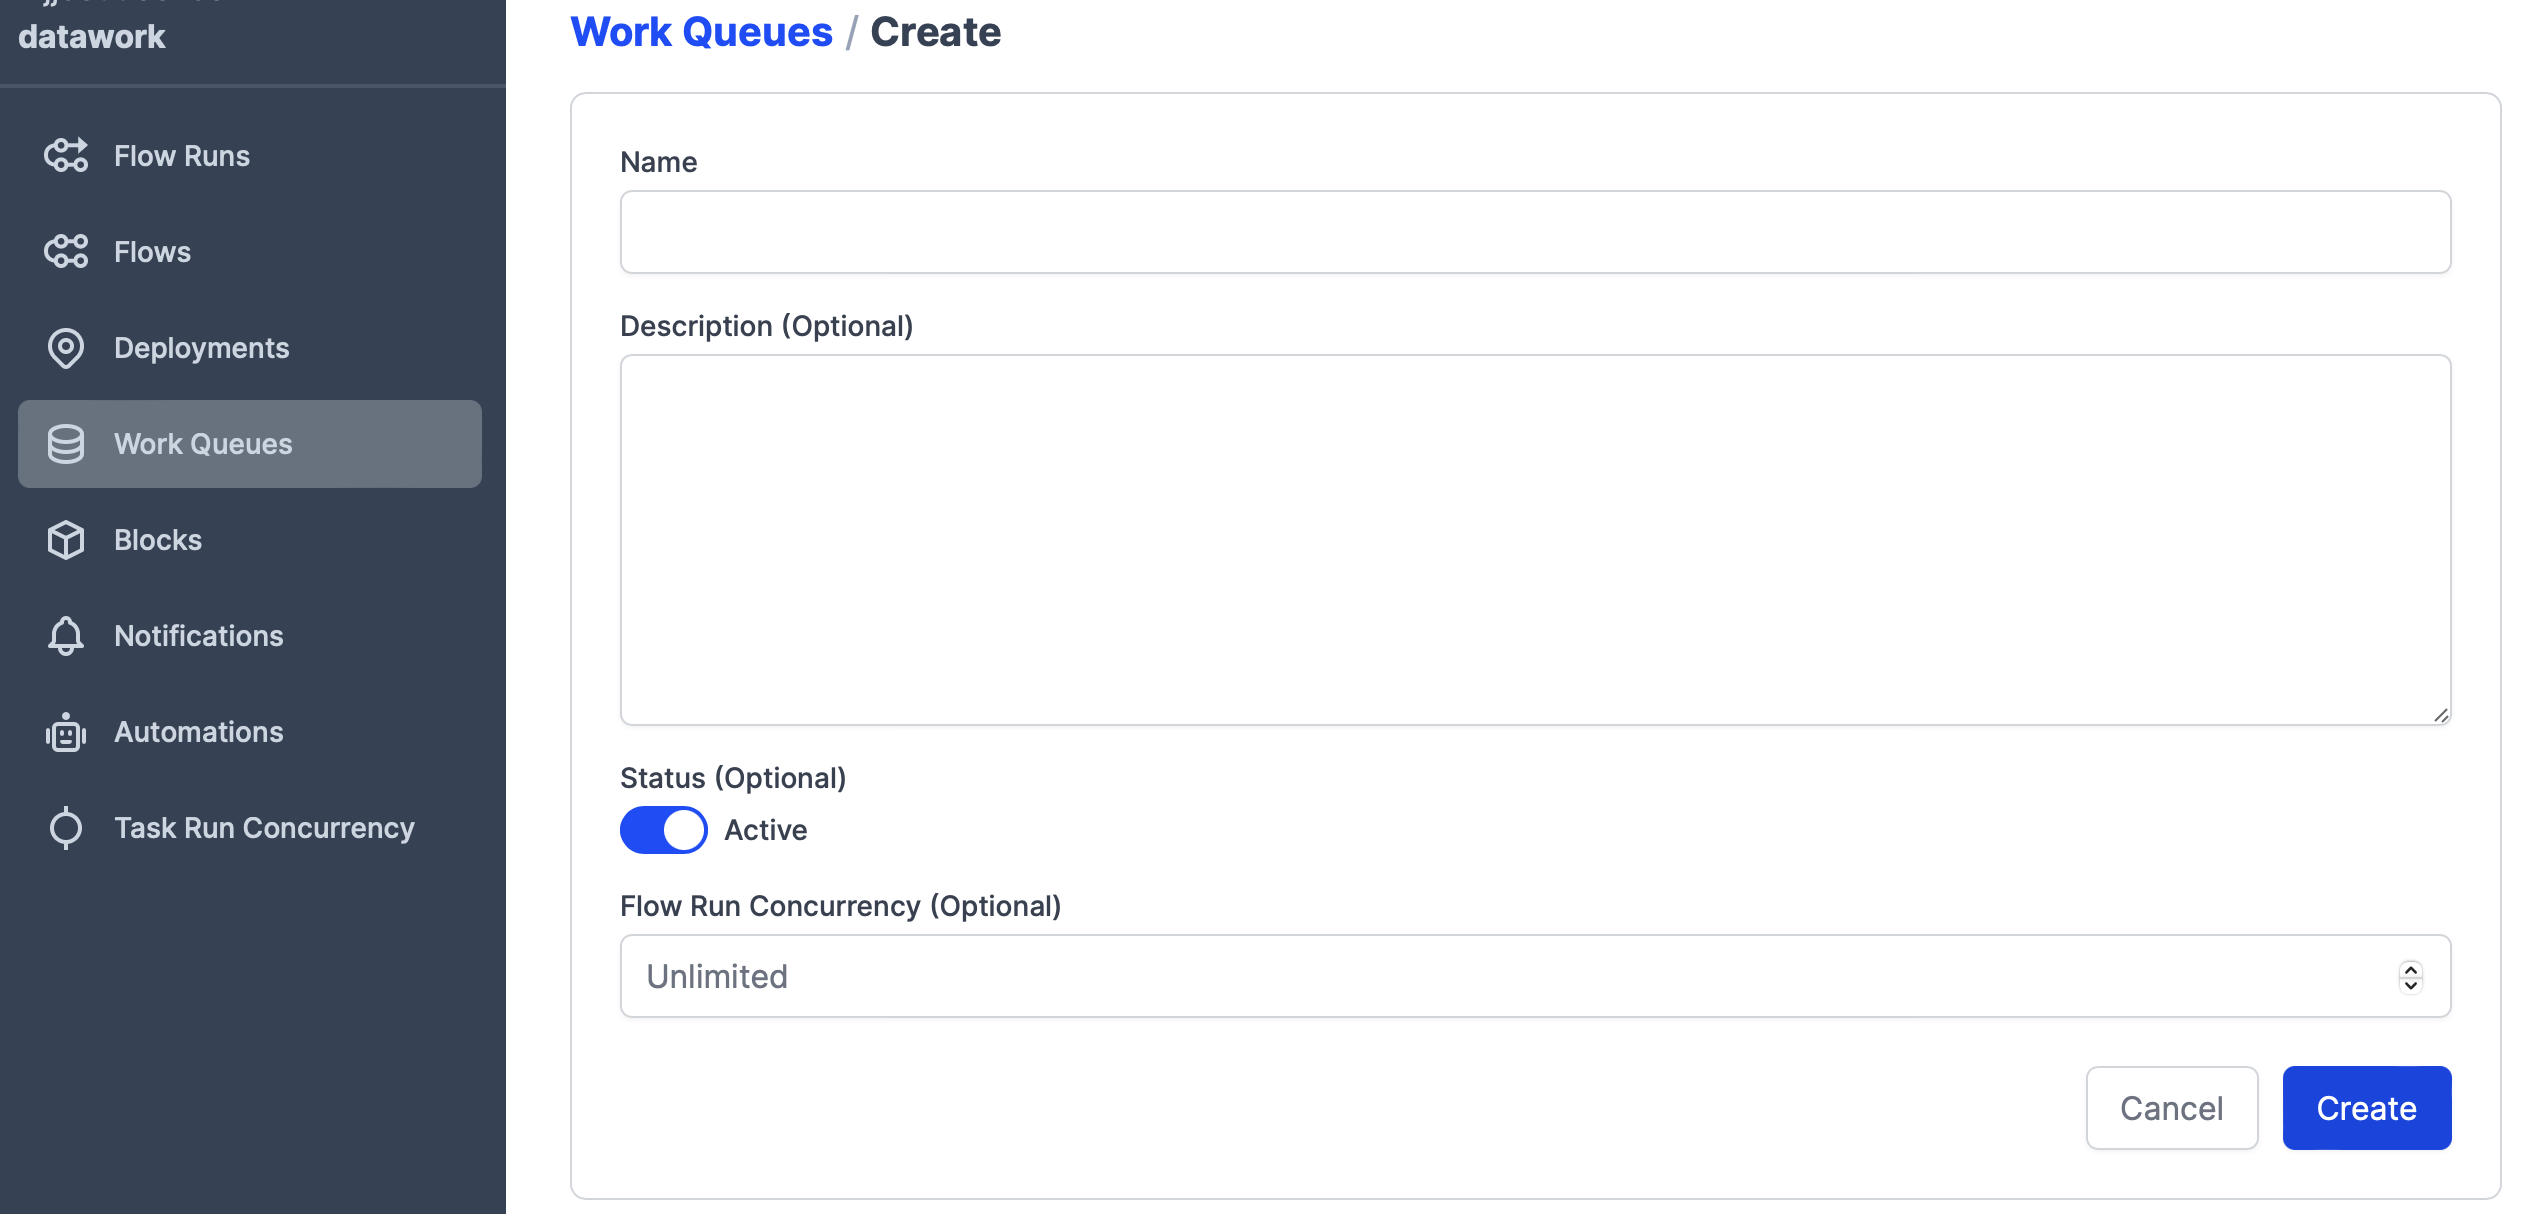This screenshot has height=1214, width=2526.
Task: Click the Flow Run Concurrency stepper arrows
Action: 2410,976
